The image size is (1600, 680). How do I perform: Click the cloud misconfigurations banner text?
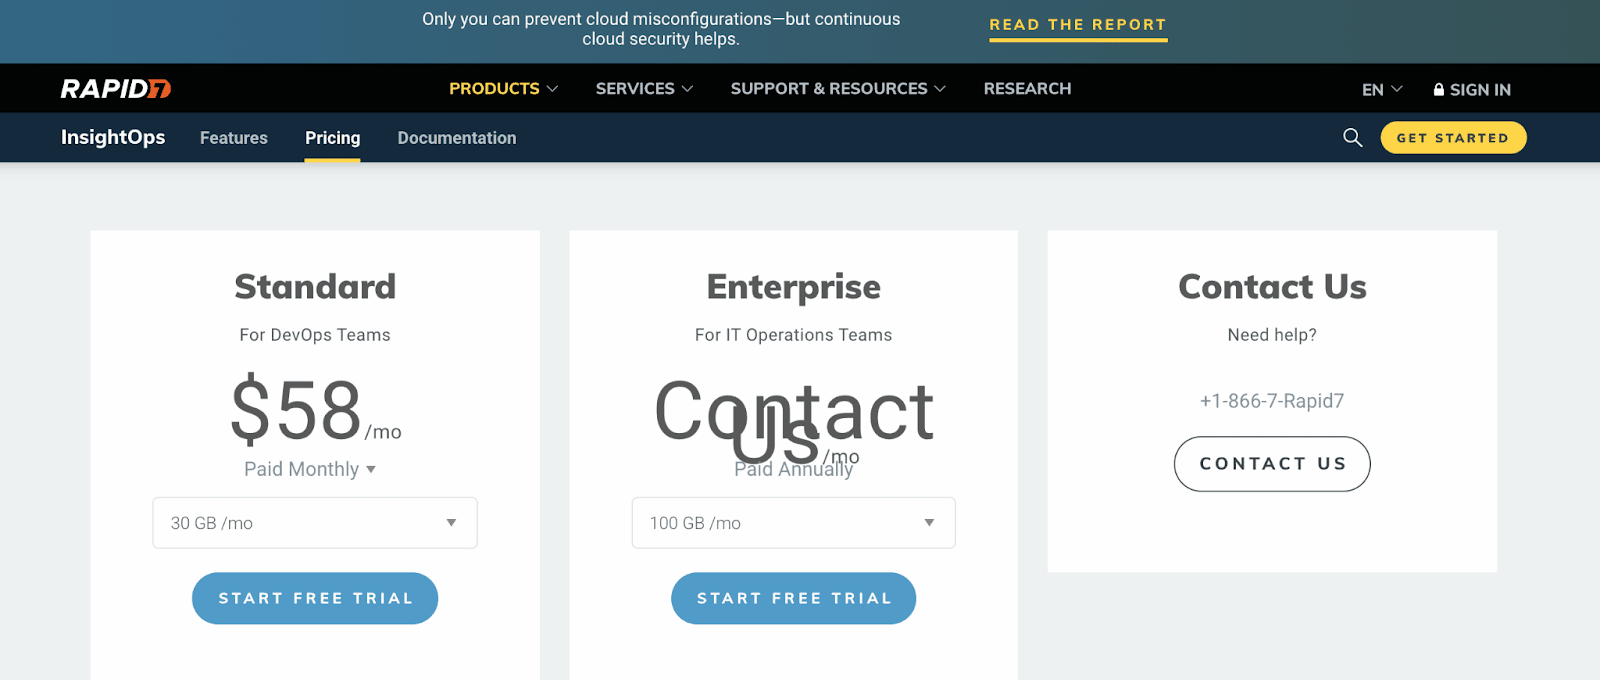coord(661,29)
